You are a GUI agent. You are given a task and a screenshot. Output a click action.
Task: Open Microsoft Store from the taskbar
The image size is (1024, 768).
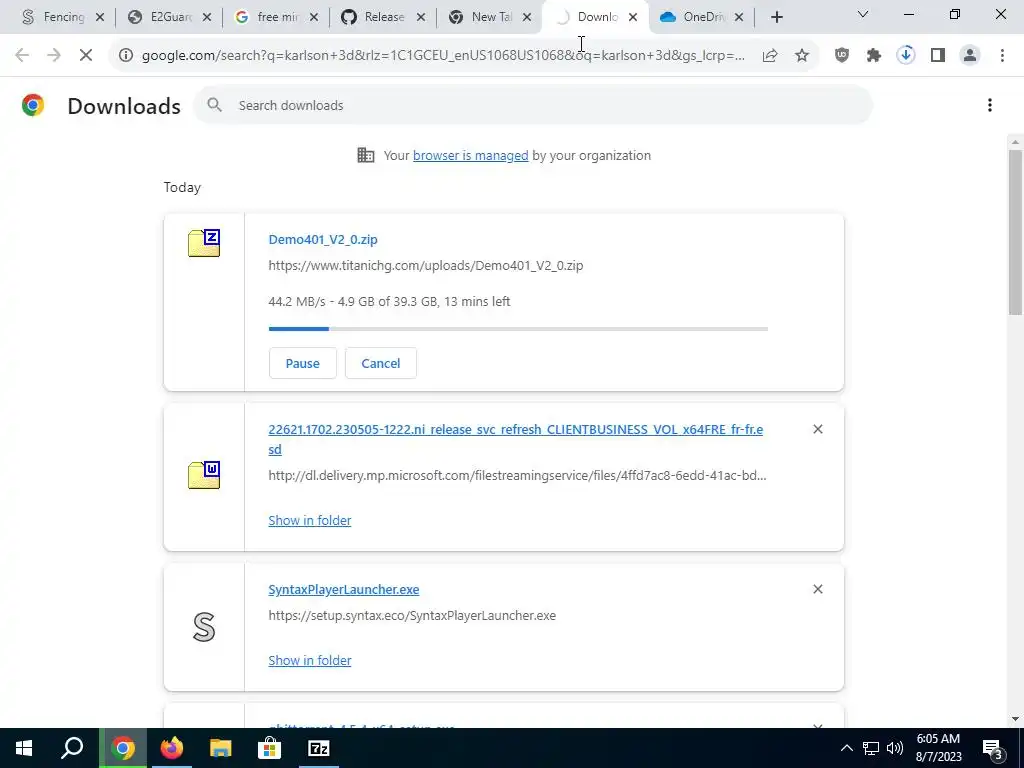pyautogui.click(x=269, y=748)
